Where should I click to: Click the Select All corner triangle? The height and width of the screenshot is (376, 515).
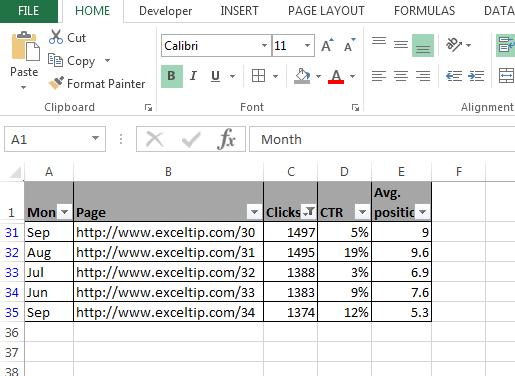click(x=15, y=172)
